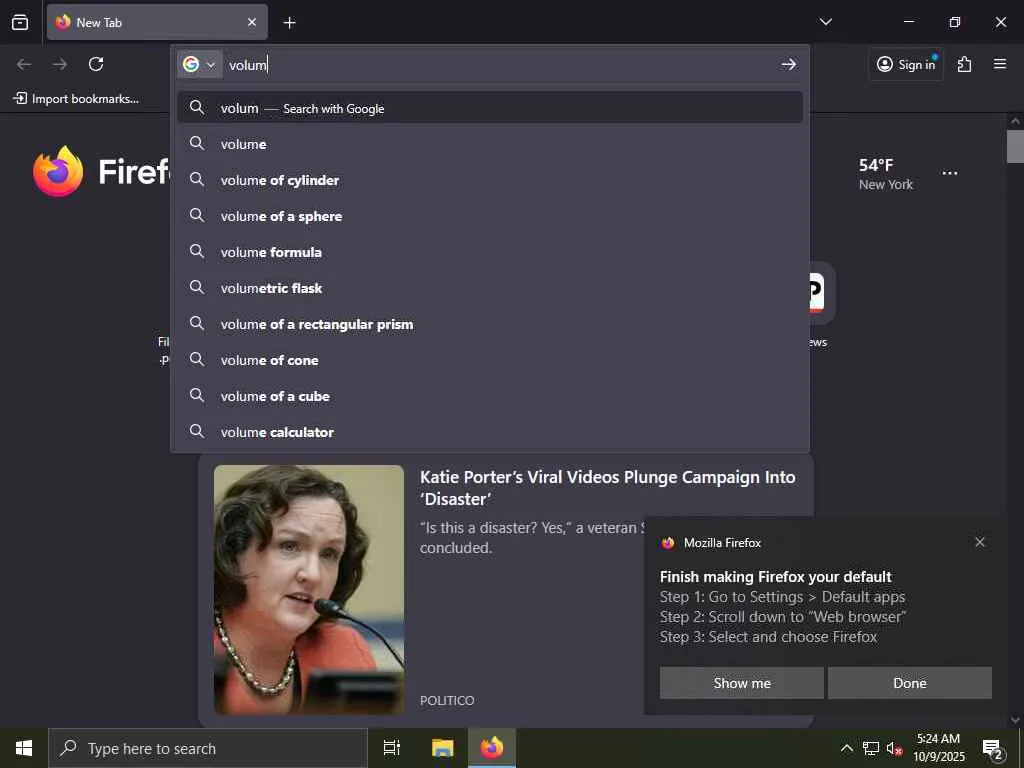Open the taskbar clock 5:24 AM
This screenshot has width=1024, height=768.
tap(938, 748)
